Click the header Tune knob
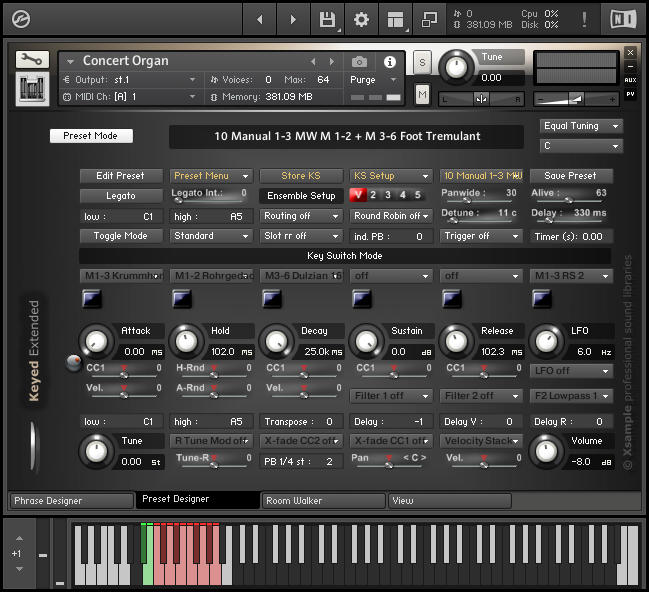Screen dimensions: 649x592 click(x=456, y=67)
